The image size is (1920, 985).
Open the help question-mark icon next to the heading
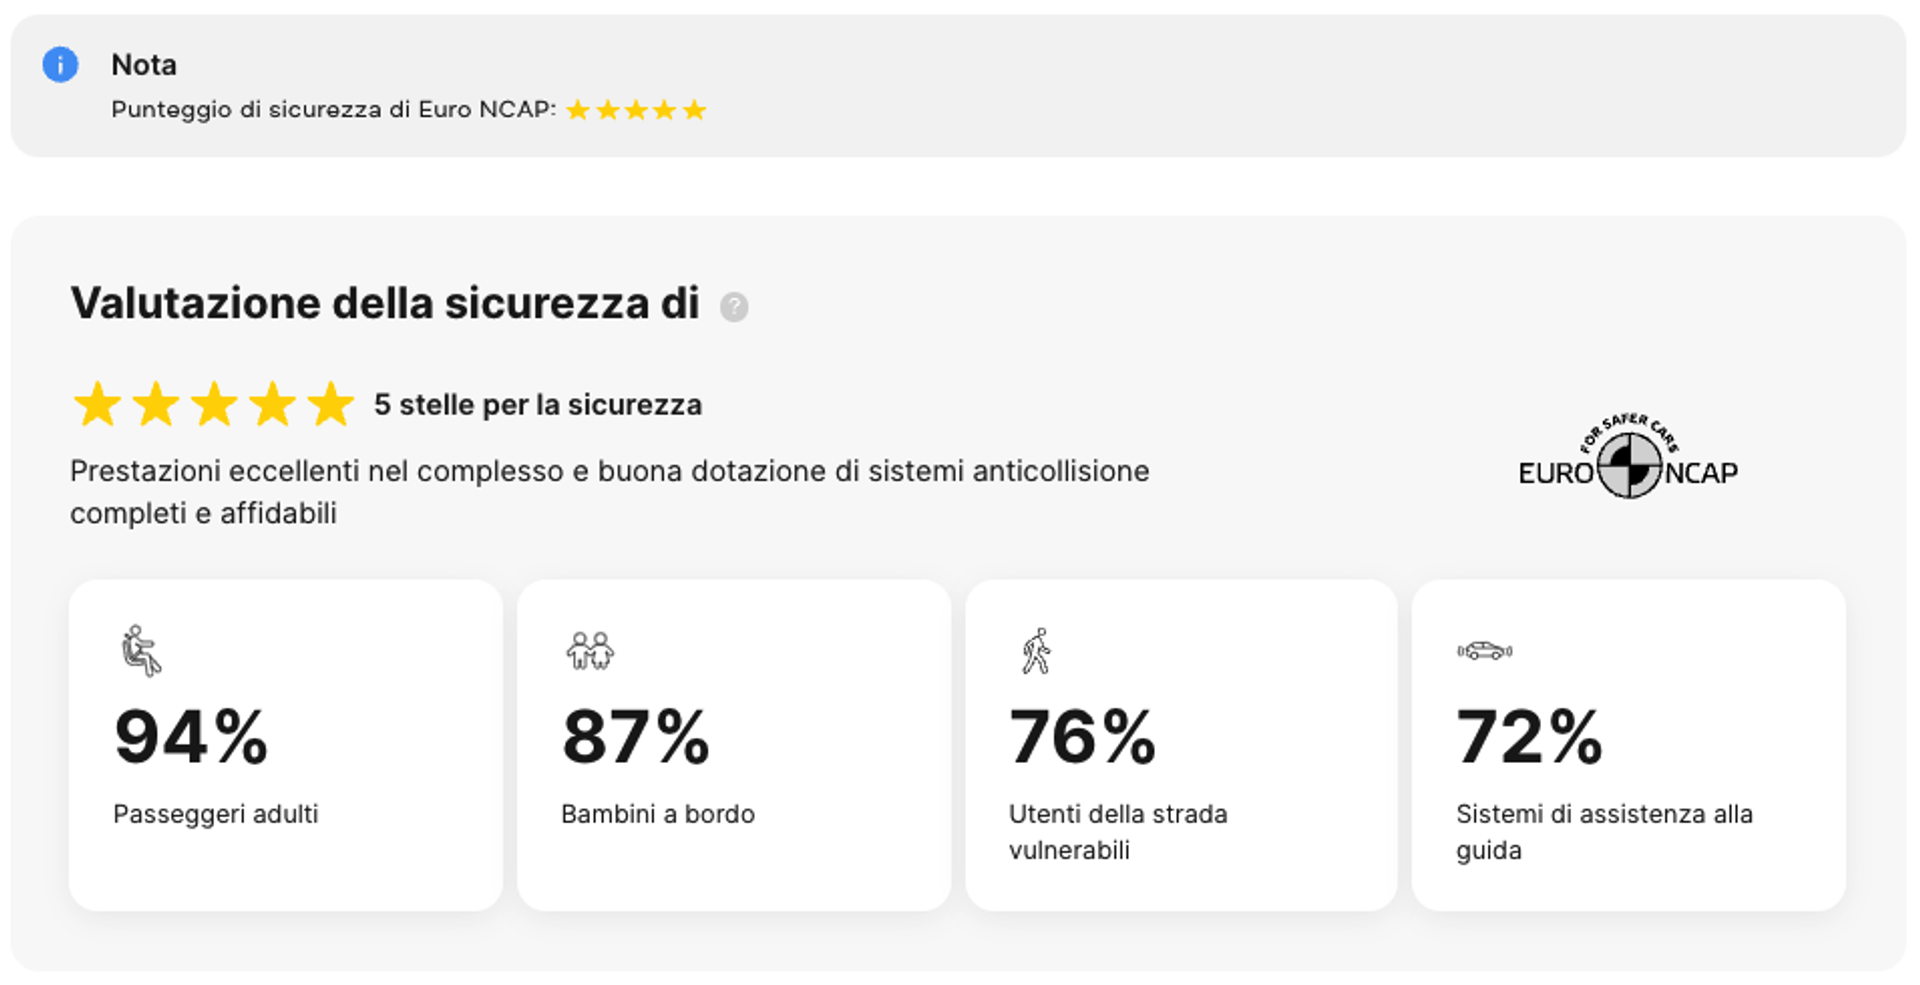(735, 307)
